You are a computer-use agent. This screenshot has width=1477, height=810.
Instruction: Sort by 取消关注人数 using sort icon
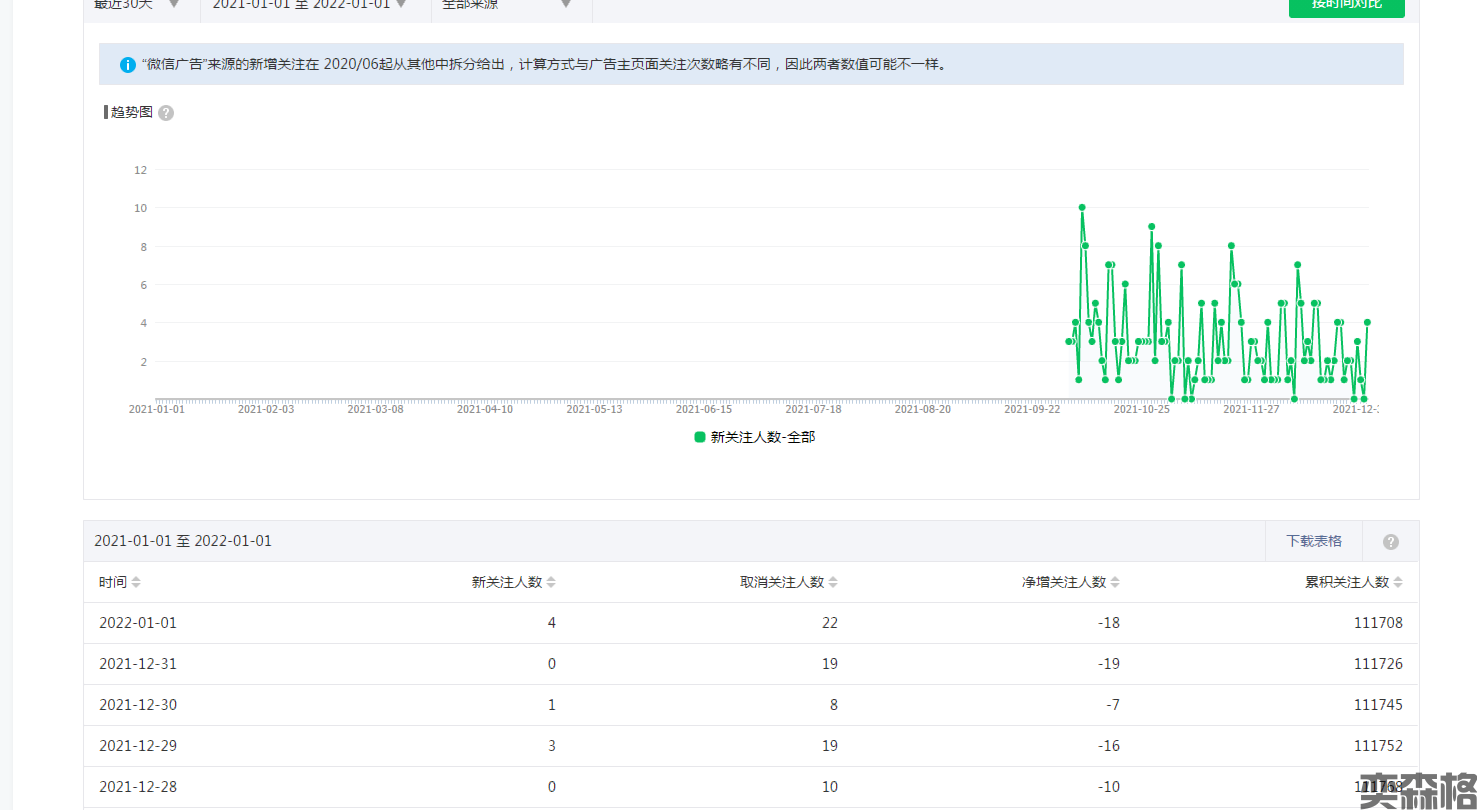pyautogui.click(x=833, y=582)
